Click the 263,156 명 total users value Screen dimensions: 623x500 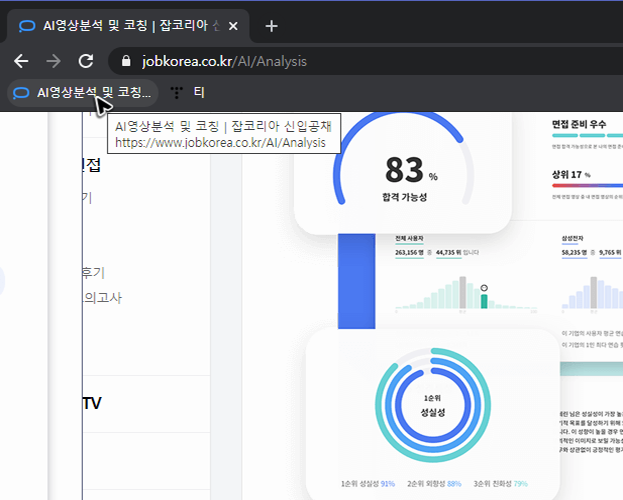click(409, 252)
